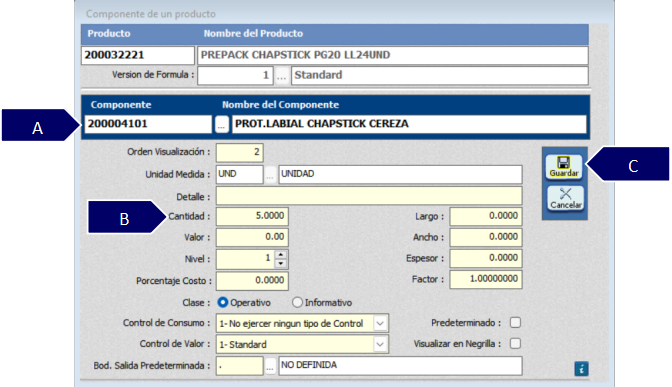Click the empty Detalle field
This screenshot has width=672, height=387.
pos(369,195)
